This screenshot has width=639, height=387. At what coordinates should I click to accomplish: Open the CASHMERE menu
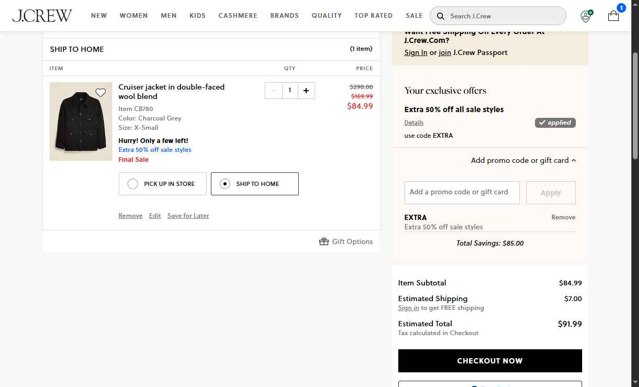(238, 15)
